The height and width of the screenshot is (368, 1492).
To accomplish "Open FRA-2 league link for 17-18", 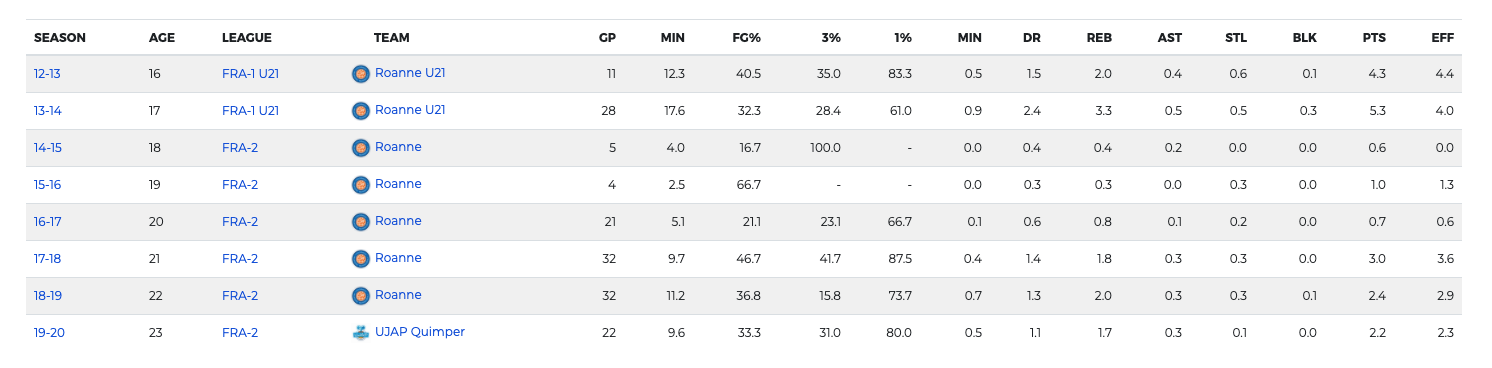I will pos(240,259).
